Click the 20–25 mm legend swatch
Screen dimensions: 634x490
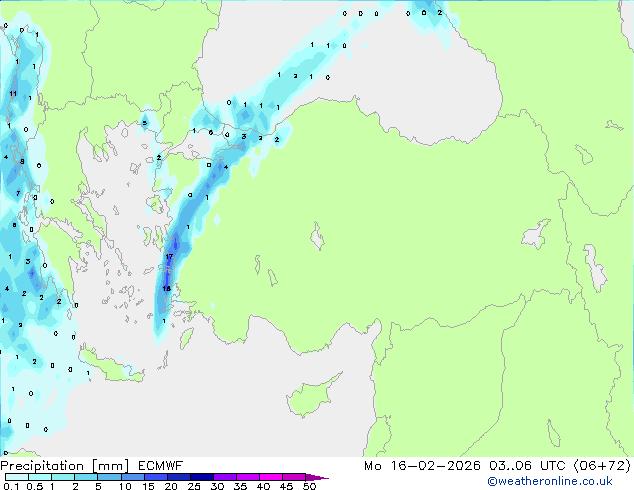[x=178, y=477]
